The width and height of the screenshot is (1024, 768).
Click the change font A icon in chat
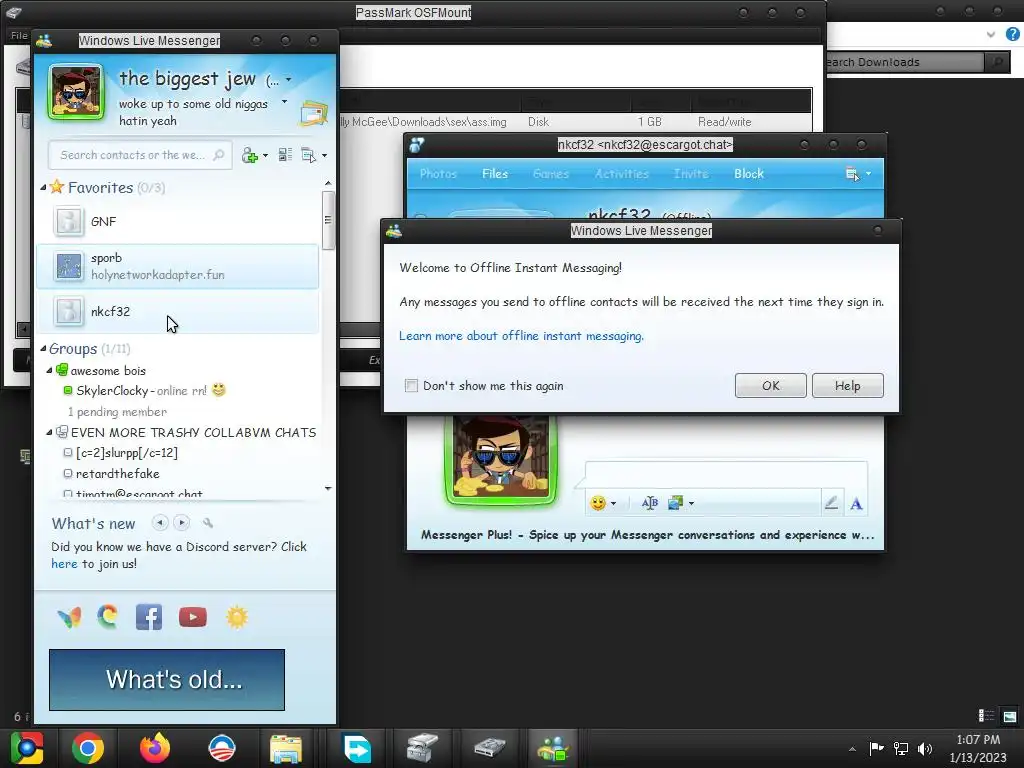click(856, 504)
